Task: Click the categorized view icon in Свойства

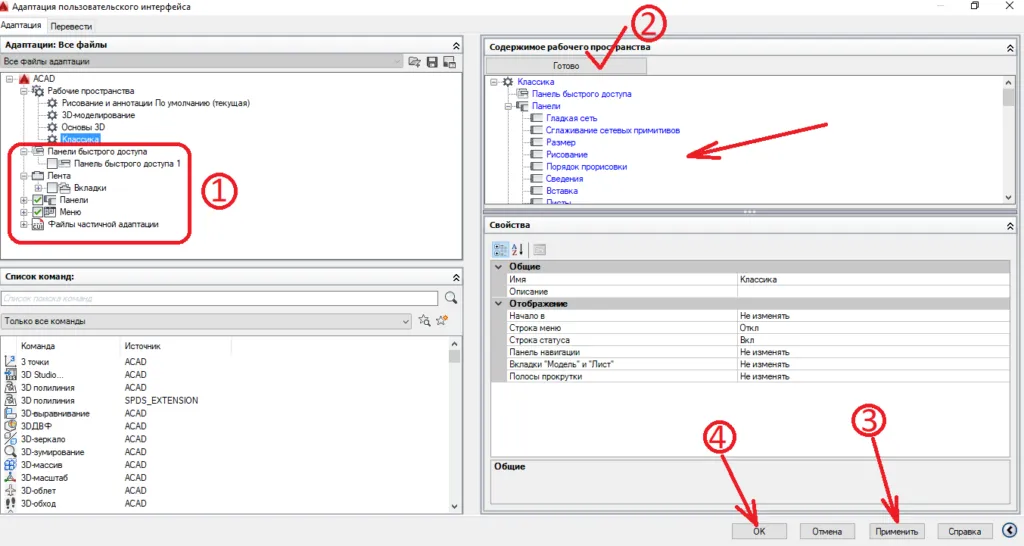Action: 501,249
